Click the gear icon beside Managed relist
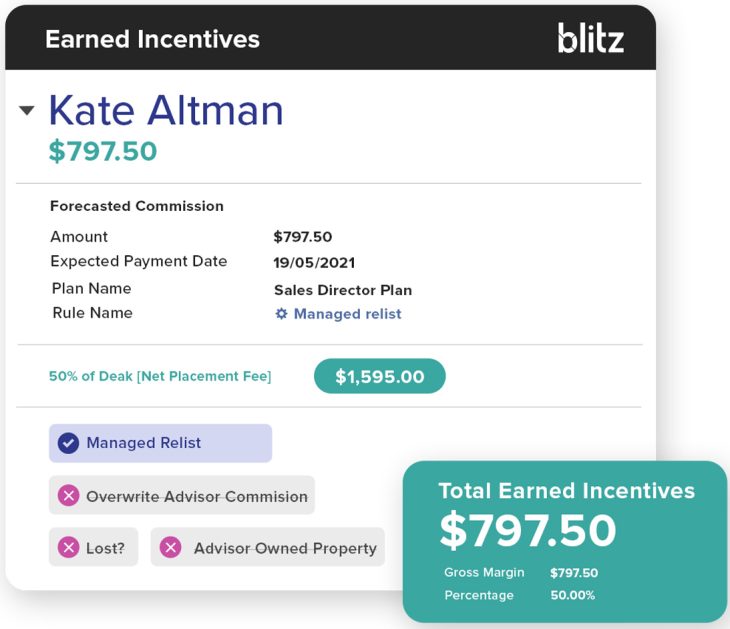 [x=281, y=314]
